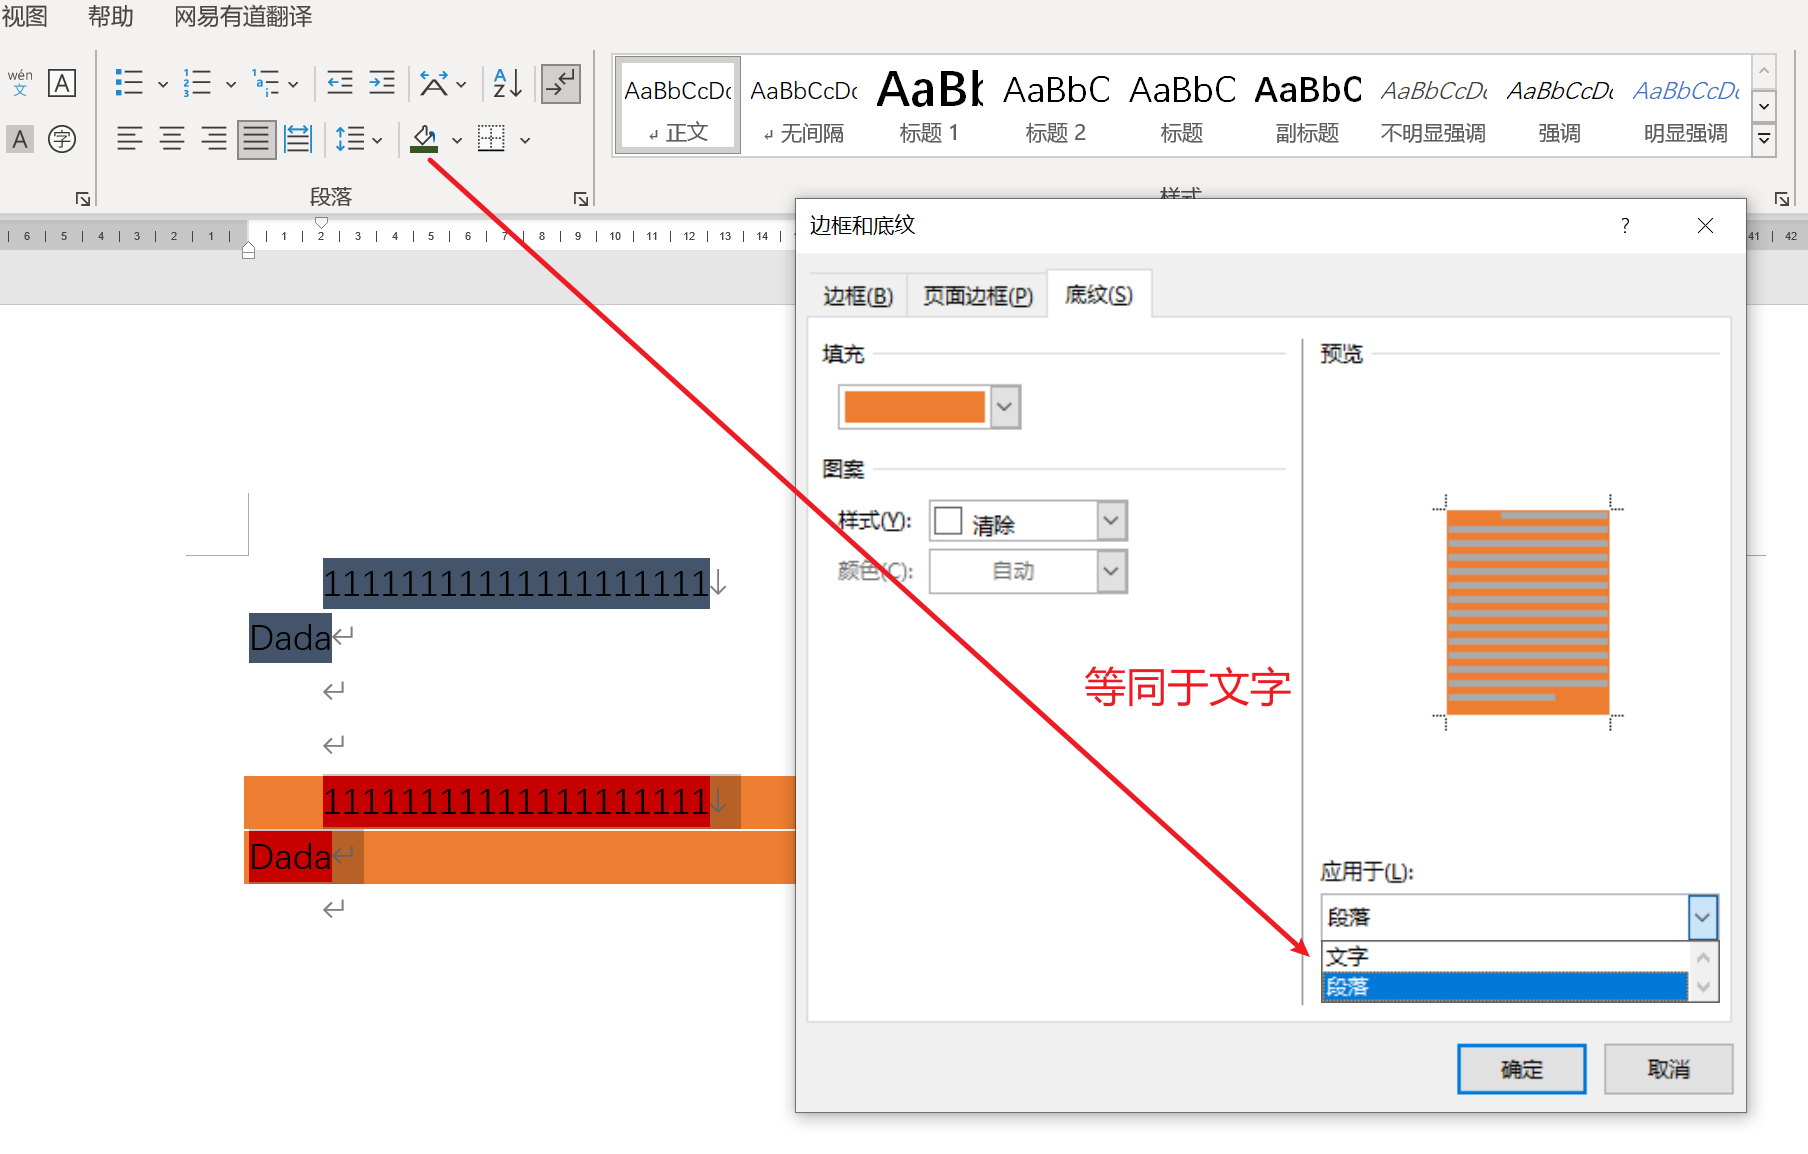Expand numbered list dropdown arrow
This screenshot has height=1154, width=1808.
pyautogui.click(x=230, y=84)
